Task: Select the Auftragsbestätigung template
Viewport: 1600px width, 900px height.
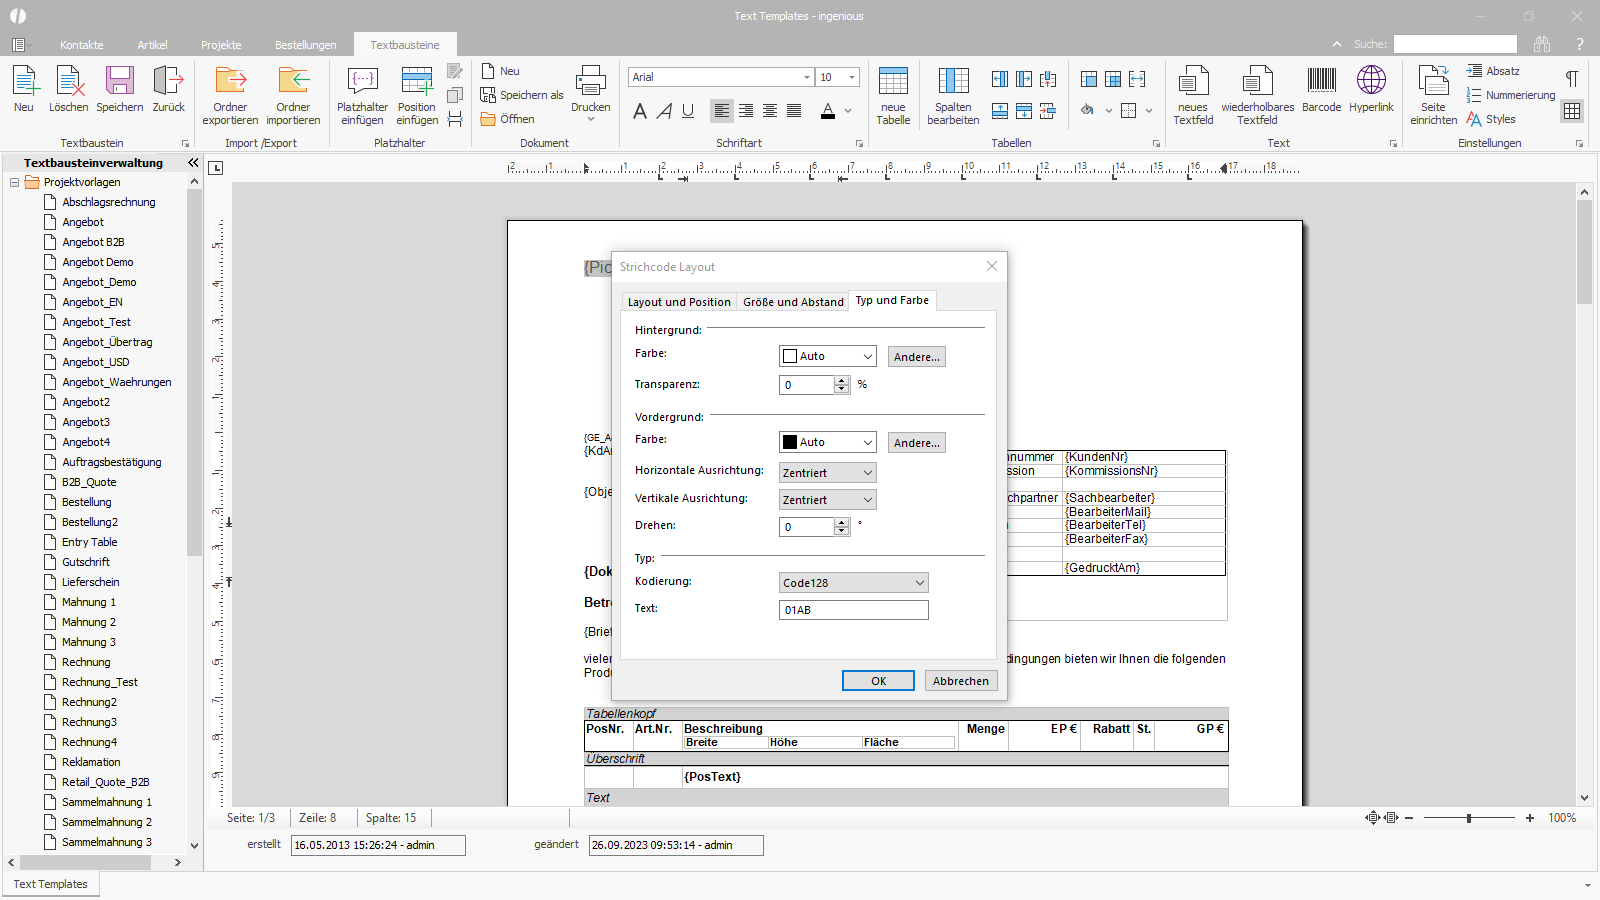Action: tap(112, 462)
